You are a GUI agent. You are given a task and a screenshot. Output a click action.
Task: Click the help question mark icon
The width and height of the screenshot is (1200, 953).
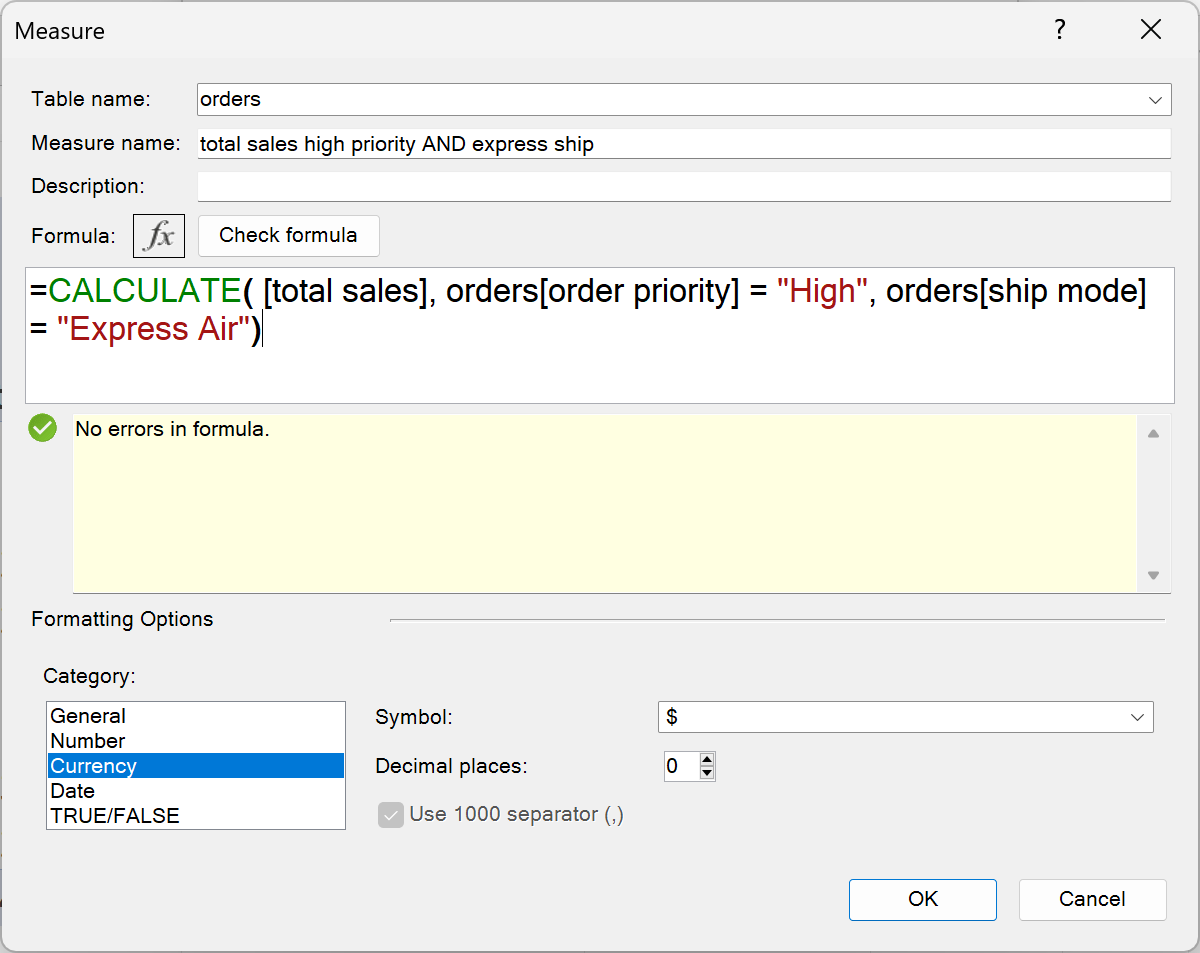point(1060,30)
